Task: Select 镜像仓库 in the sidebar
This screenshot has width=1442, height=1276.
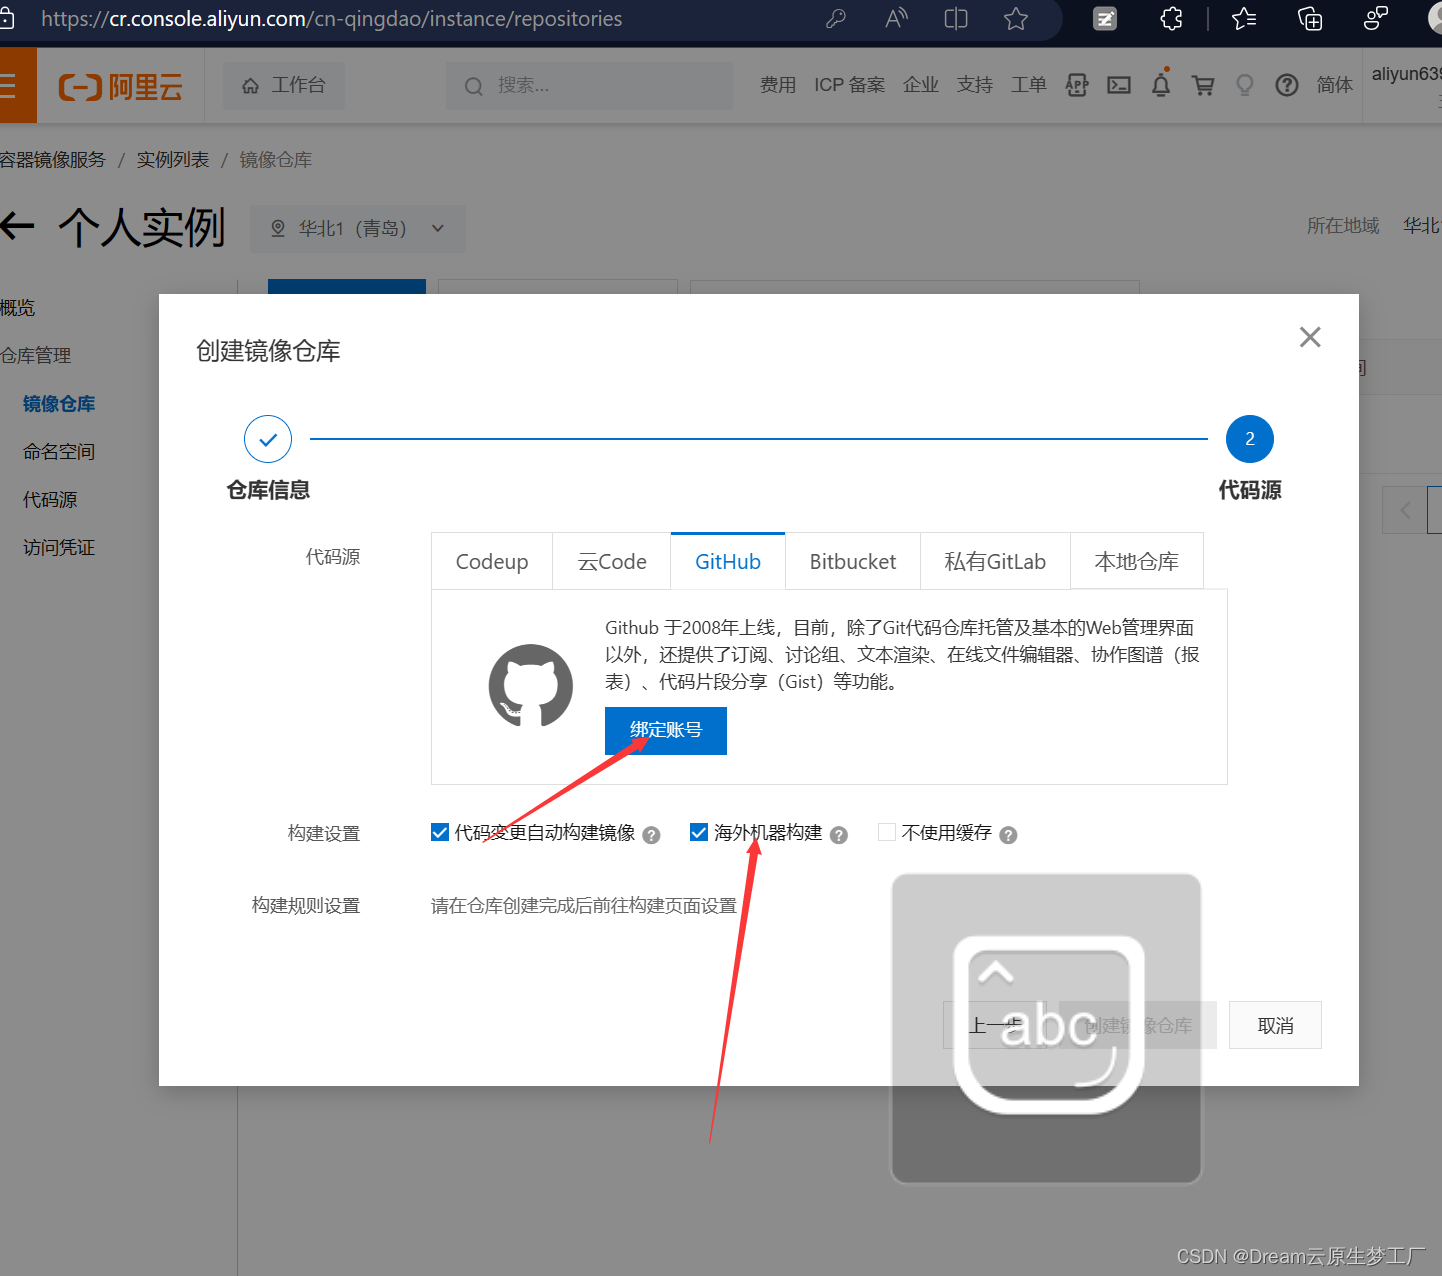Action: 59,404
